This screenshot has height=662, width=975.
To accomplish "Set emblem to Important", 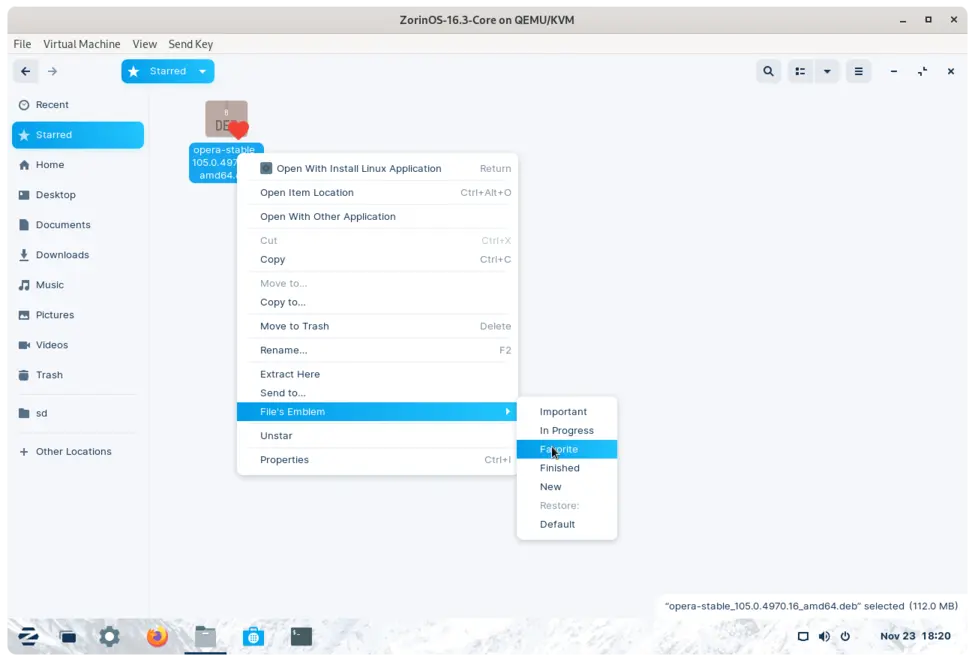I will point(567,411).
